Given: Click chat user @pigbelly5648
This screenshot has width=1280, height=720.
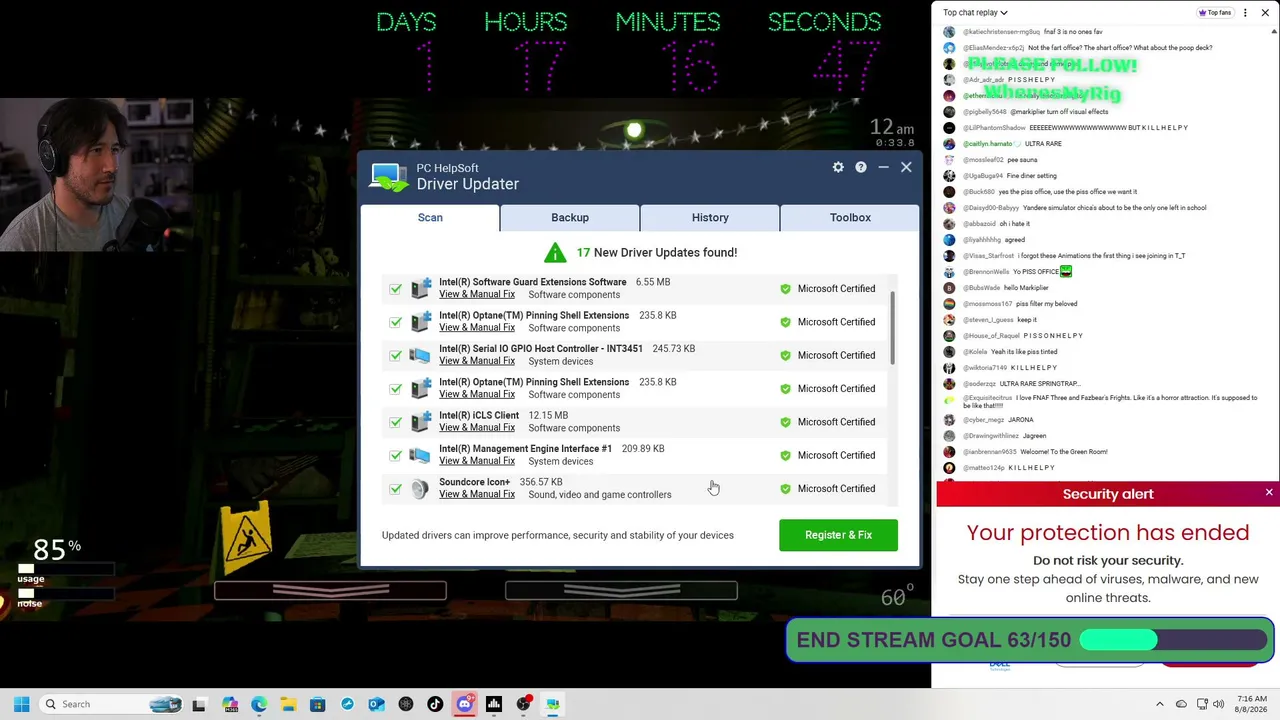Looking at the screenshot, I should pos(985,112).
